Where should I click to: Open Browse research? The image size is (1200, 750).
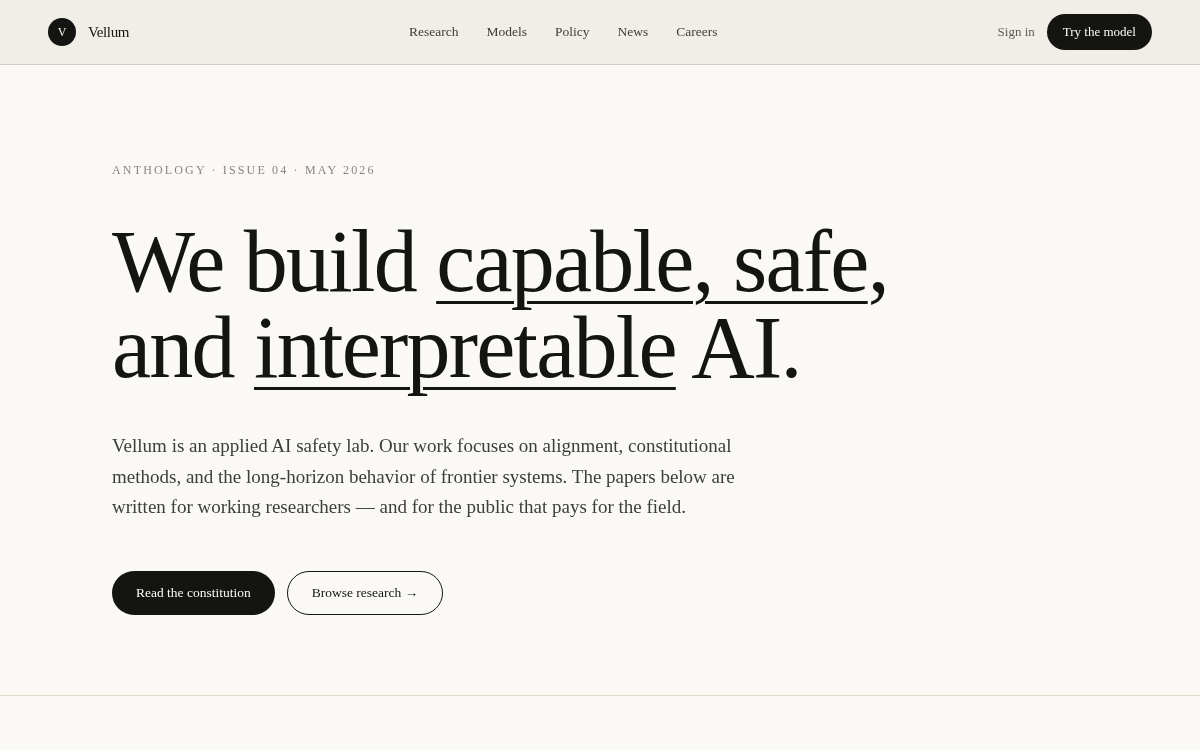(x=365, y=593)
